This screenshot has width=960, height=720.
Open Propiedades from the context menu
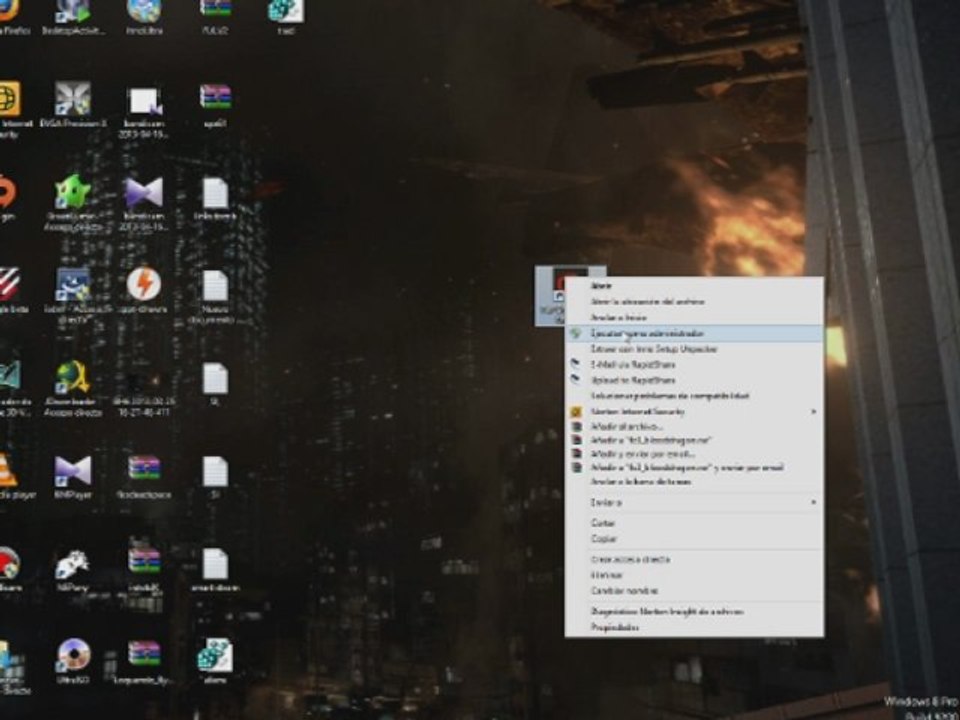tap(694, 628)
